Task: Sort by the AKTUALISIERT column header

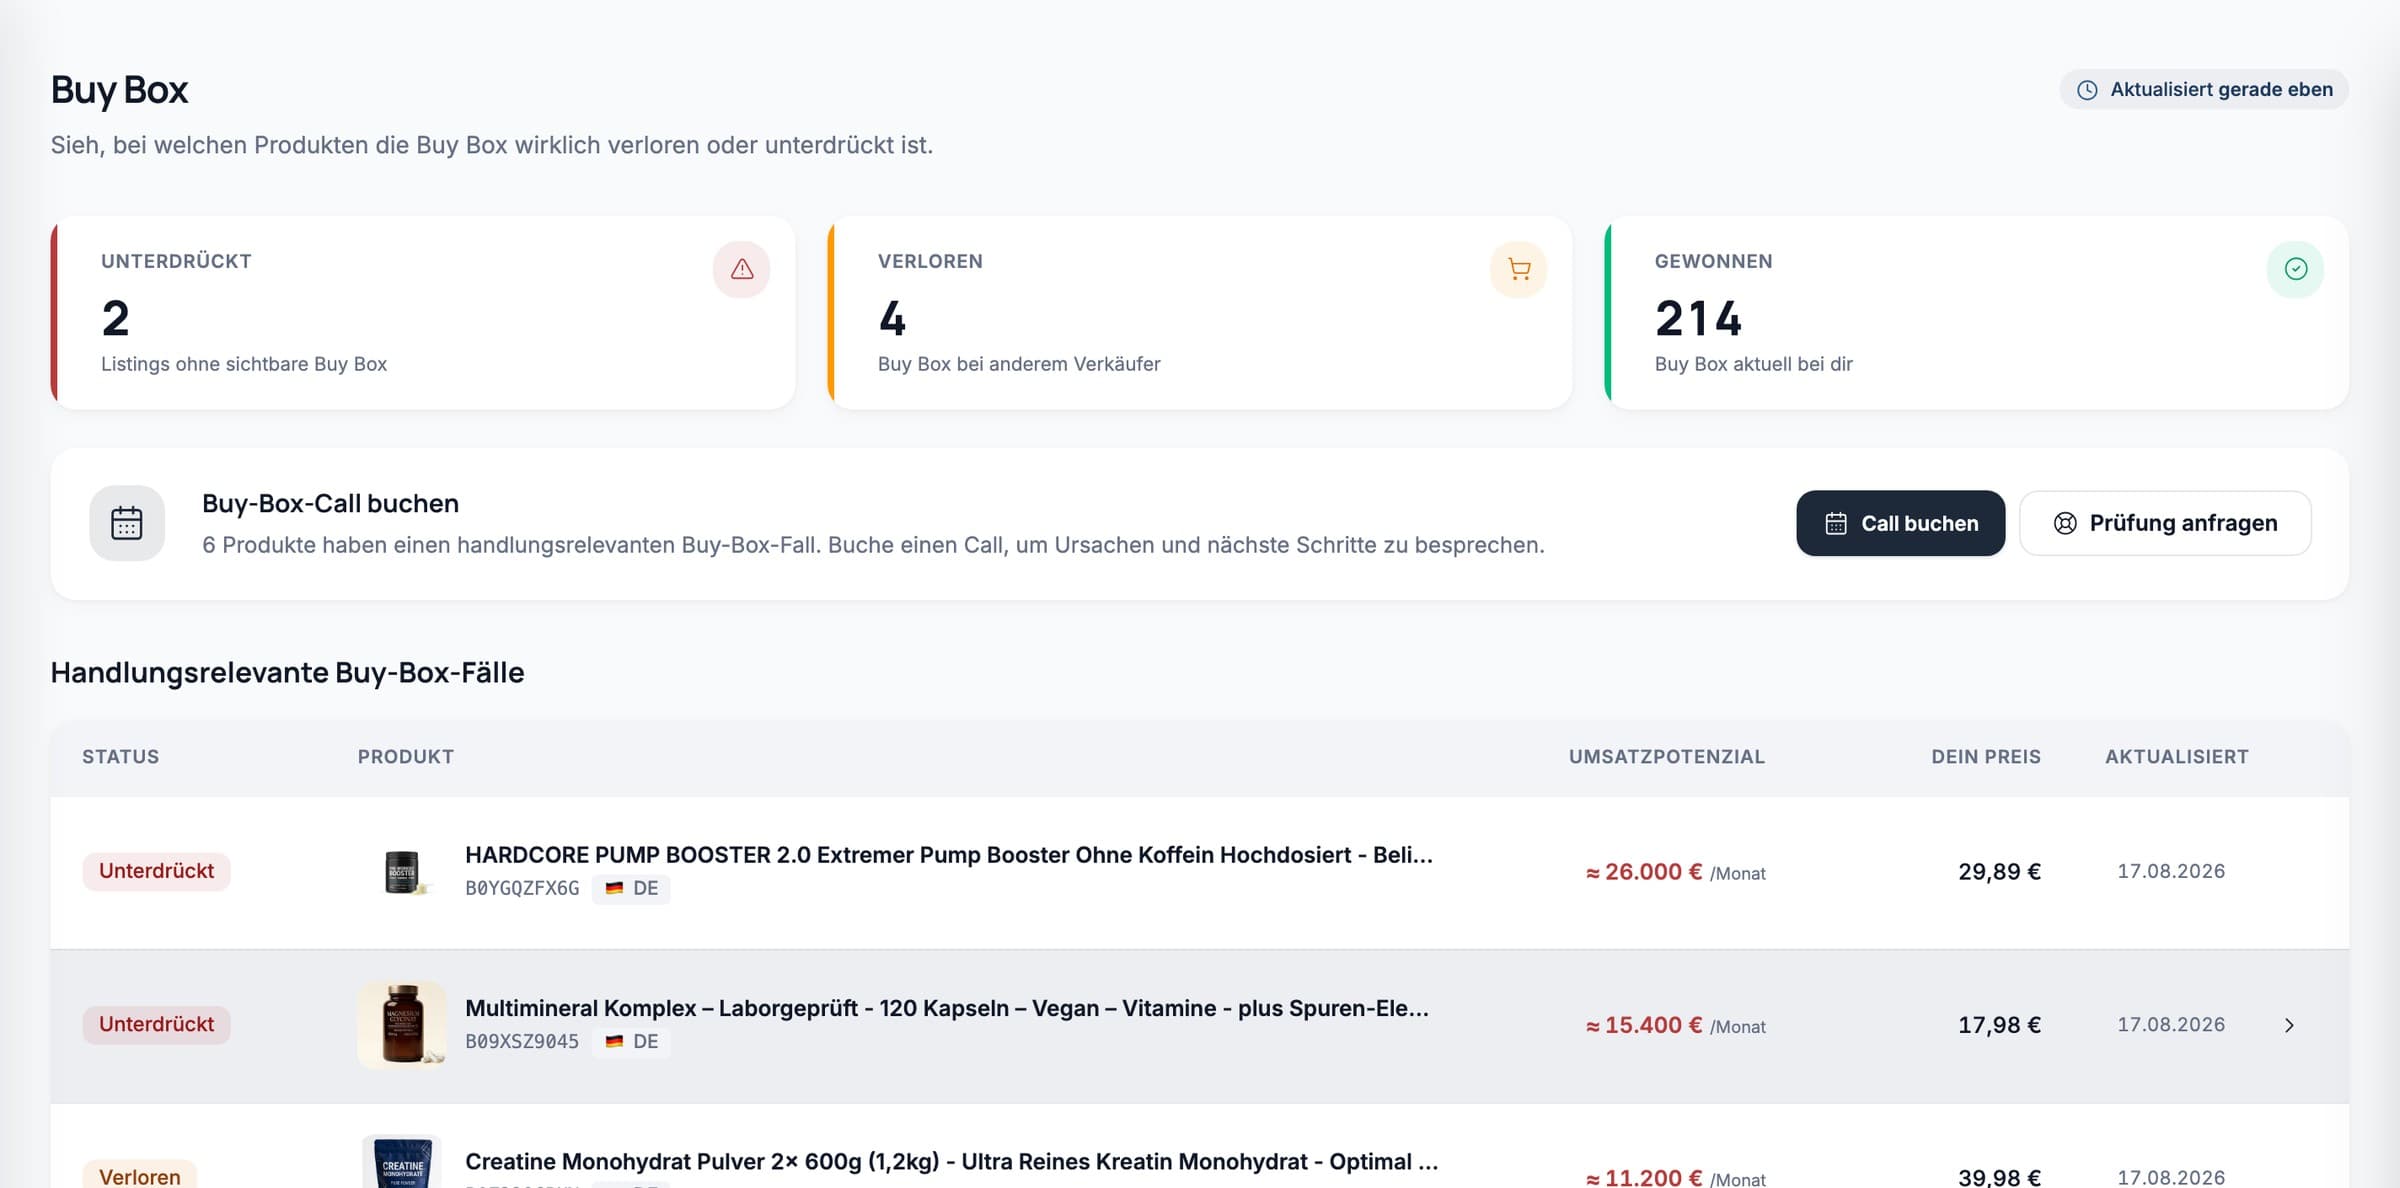Action: [2177, 757]
